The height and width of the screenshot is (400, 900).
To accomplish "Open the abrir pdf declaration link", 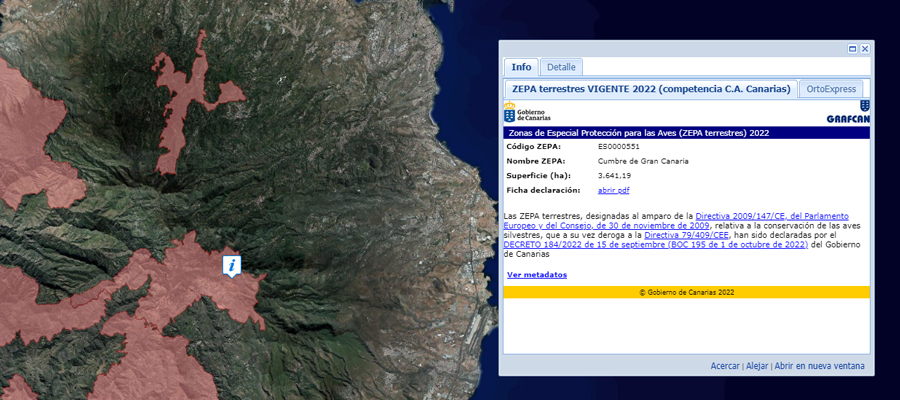I will coord(614,191).
